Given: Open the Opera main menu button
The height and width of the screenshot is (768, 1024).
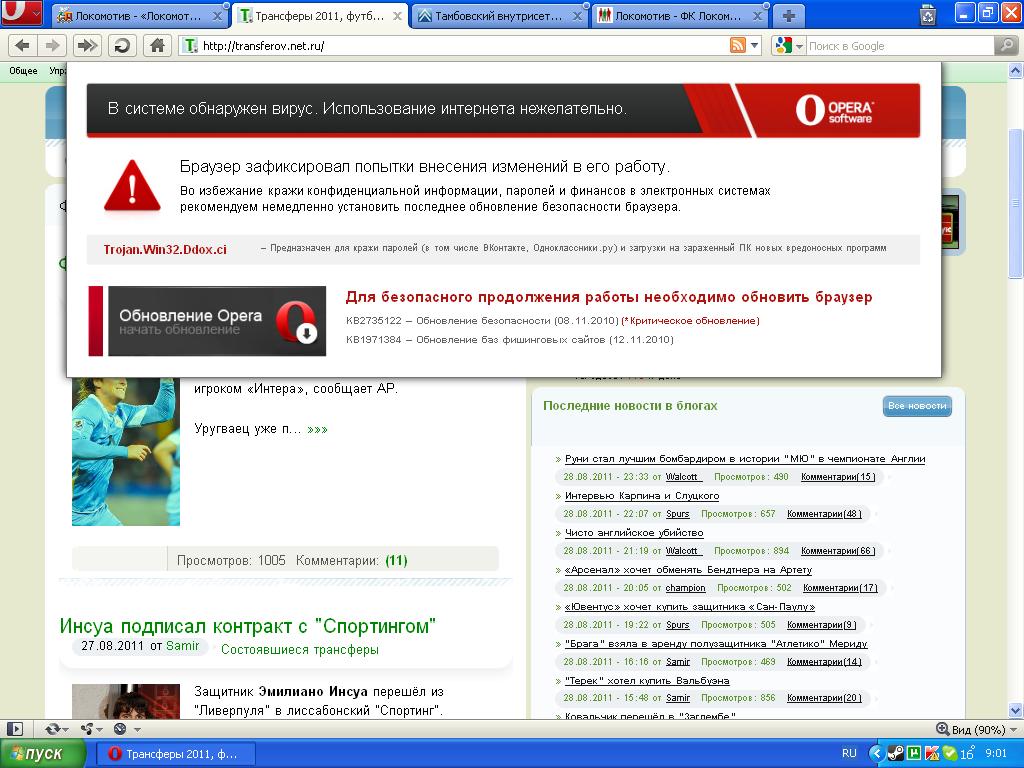Looking at the screenshot, I should point(22,13).
